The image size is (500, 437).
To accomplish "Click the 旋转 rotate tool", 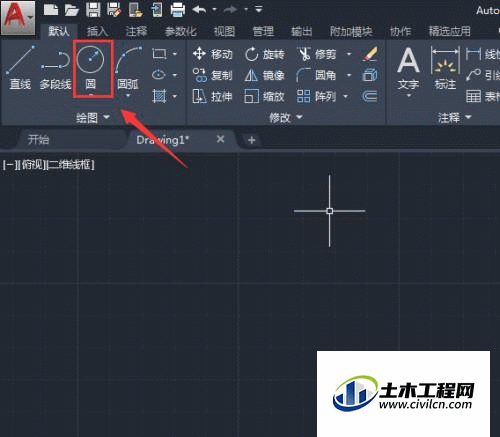I will point(265,54).
